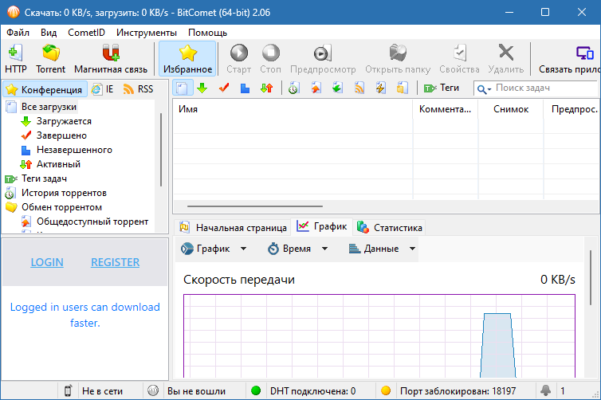Click the lightning page filter icon
This screenshot has width=601, height=400.
point(380,88)
